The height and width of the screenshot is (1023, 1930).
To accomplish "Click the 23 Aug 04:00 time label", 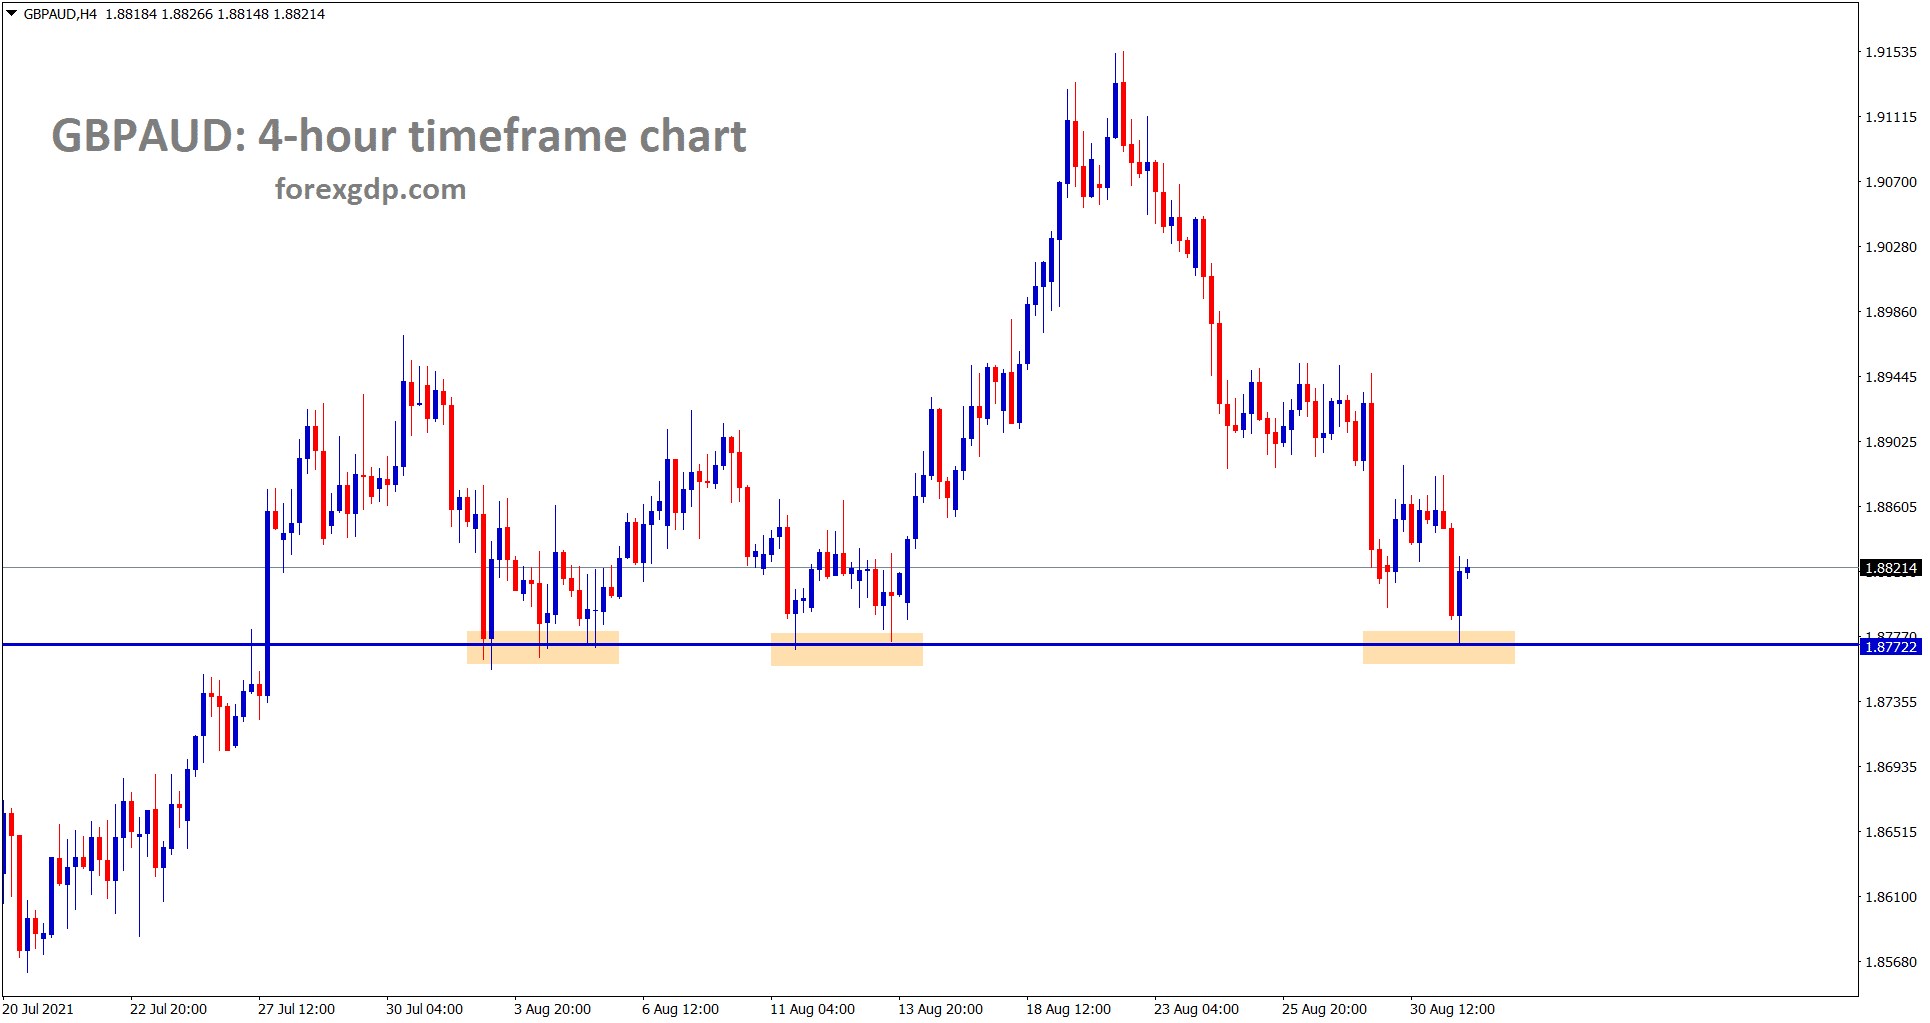I will coord(1196,1009).
